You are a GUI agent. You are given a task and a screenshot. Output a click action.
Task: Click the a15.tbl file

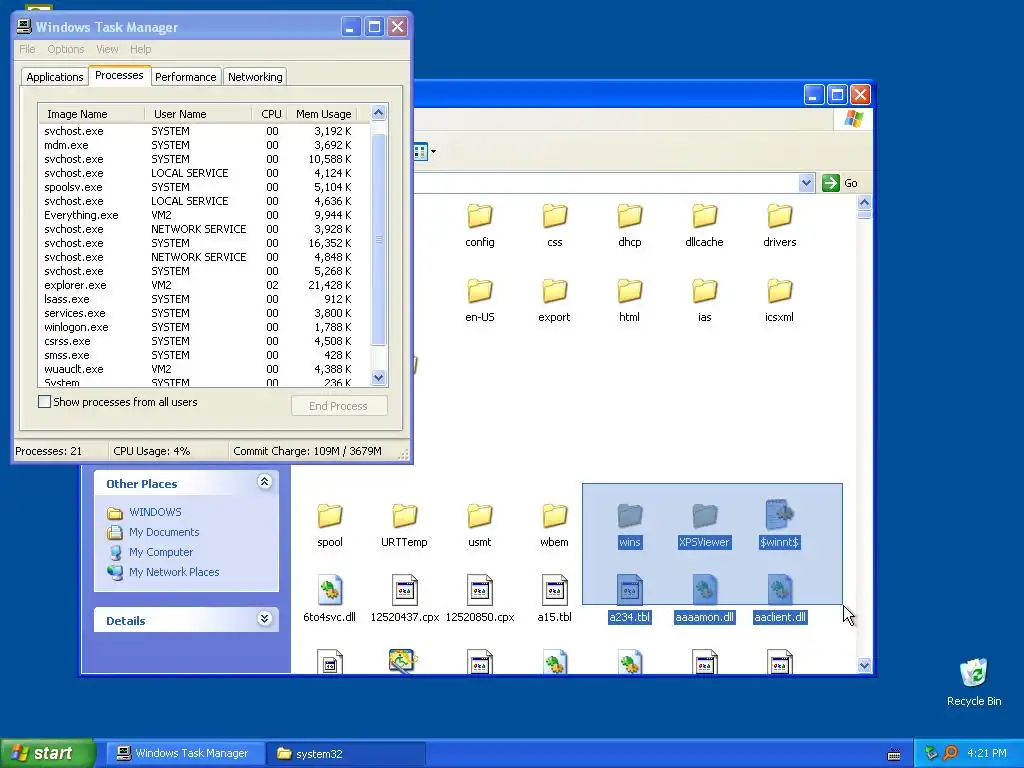(x=554, y=600)
